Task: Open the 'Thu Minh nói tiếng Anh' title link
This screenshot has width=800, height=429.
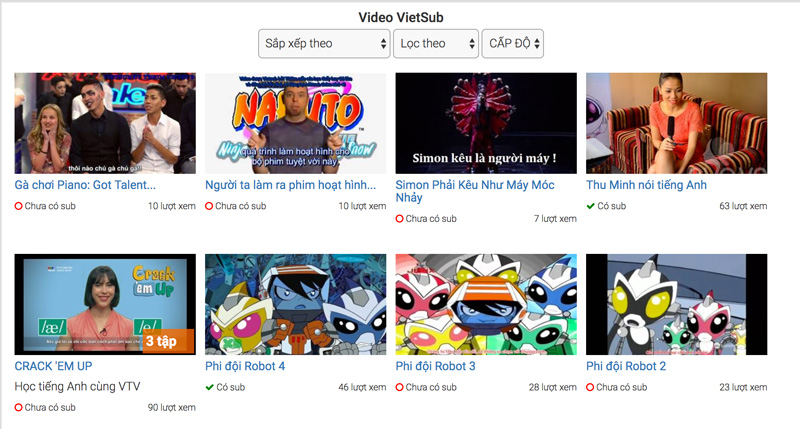Action: pyautogui.click(x=646, y=185)
